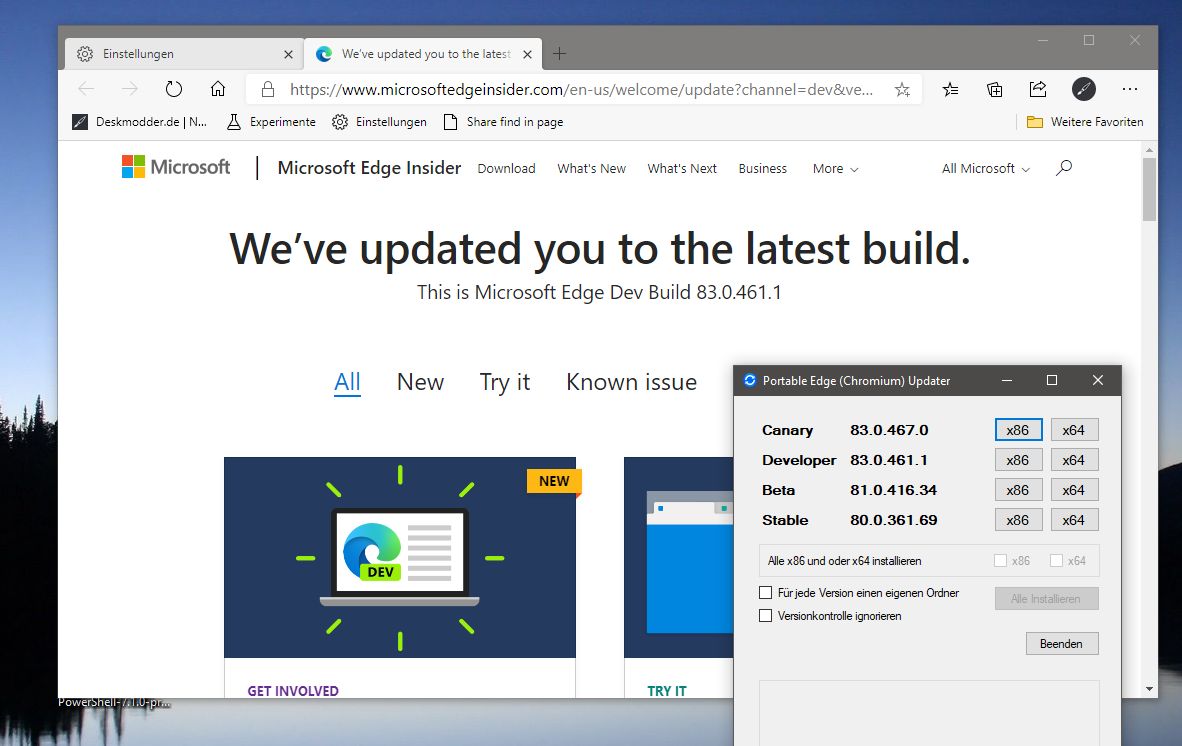Select the 'We've updated you to the latest' tab
The width and height of the screenshot is (1182, 746).
pos(422,54)
